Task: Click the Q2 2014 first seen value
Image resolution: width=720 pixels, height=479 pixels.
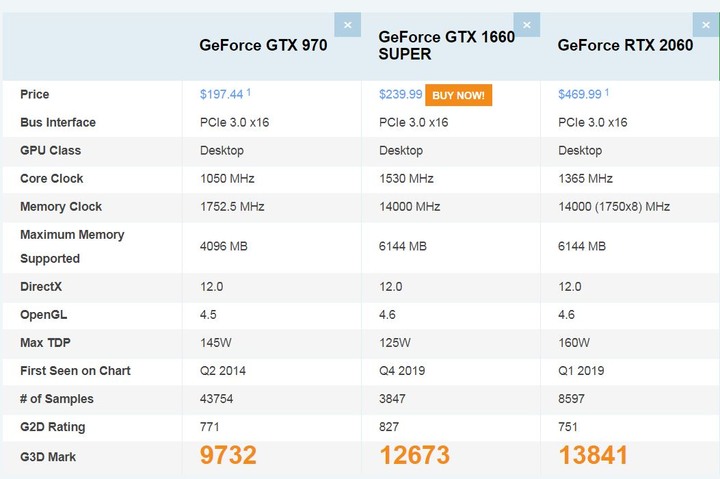Action: click(223, 371)
